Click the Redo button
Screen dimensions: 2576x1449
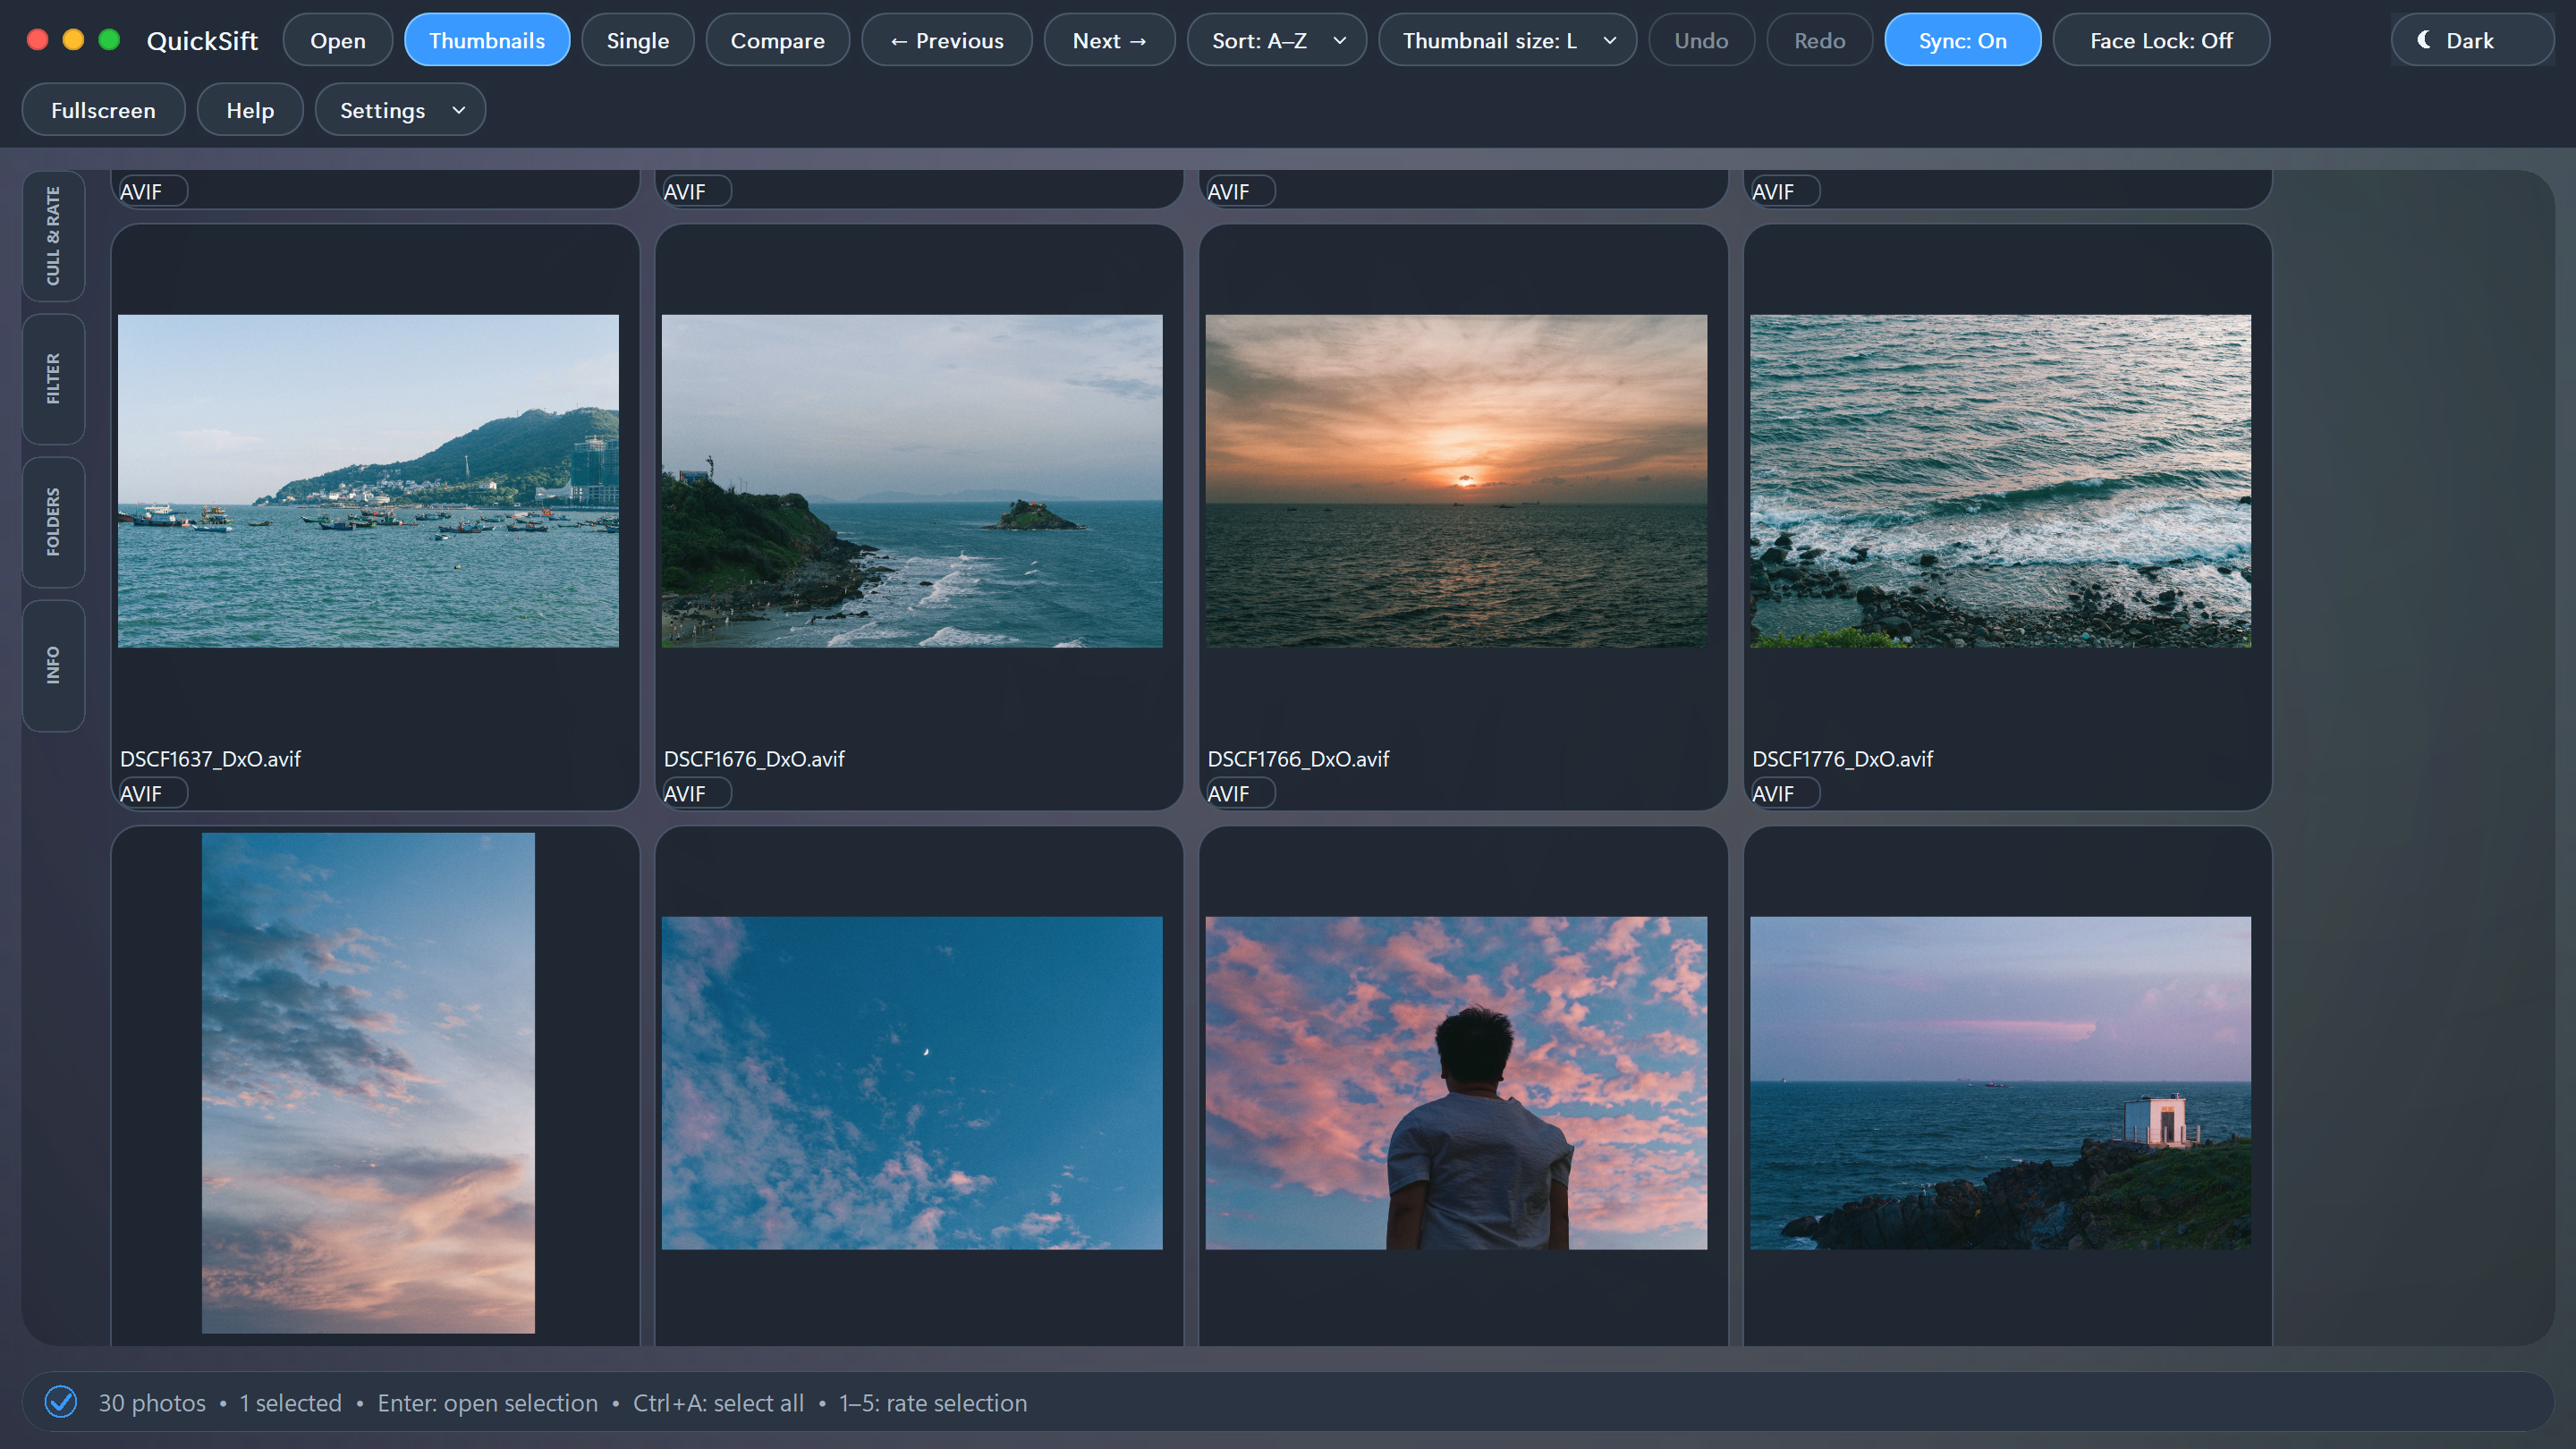click(x=1819, y=40)
